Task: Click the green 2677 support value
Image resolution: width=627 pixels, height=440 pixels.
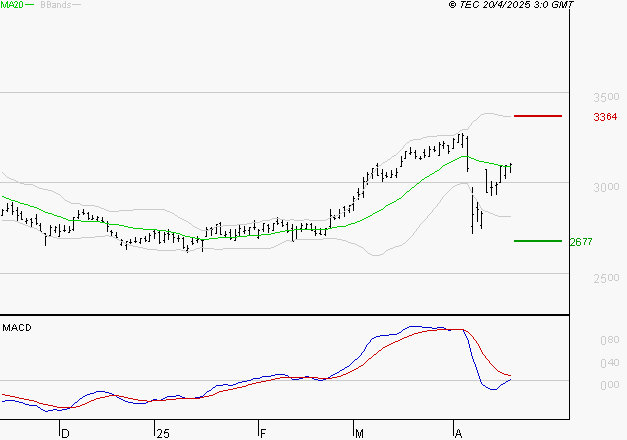Action: point(581,242)
